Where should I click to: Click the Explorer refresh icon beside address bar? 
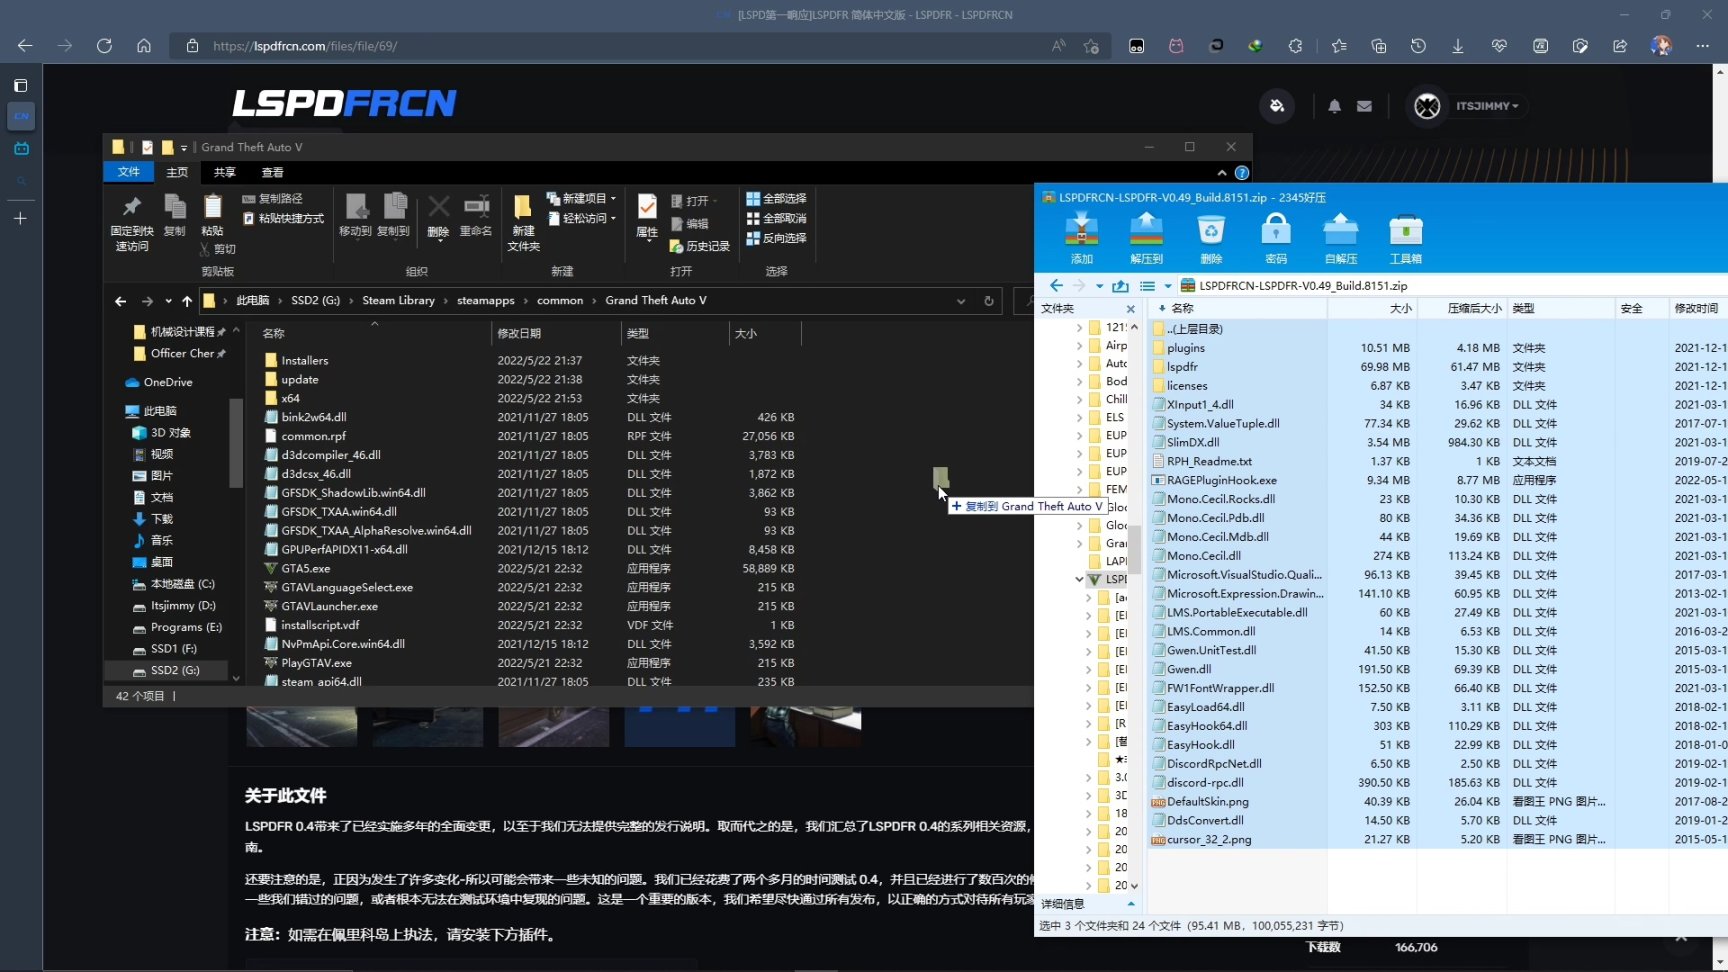tap(989, 301)
